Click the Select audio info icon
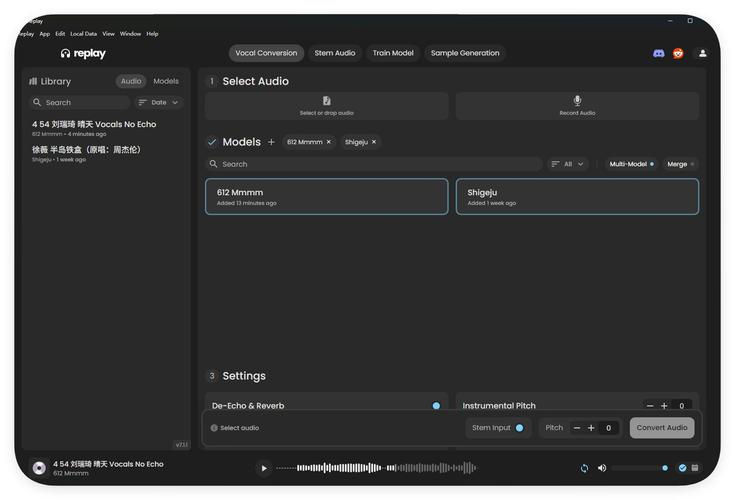 pyautogui.click(x=214, y=428)
